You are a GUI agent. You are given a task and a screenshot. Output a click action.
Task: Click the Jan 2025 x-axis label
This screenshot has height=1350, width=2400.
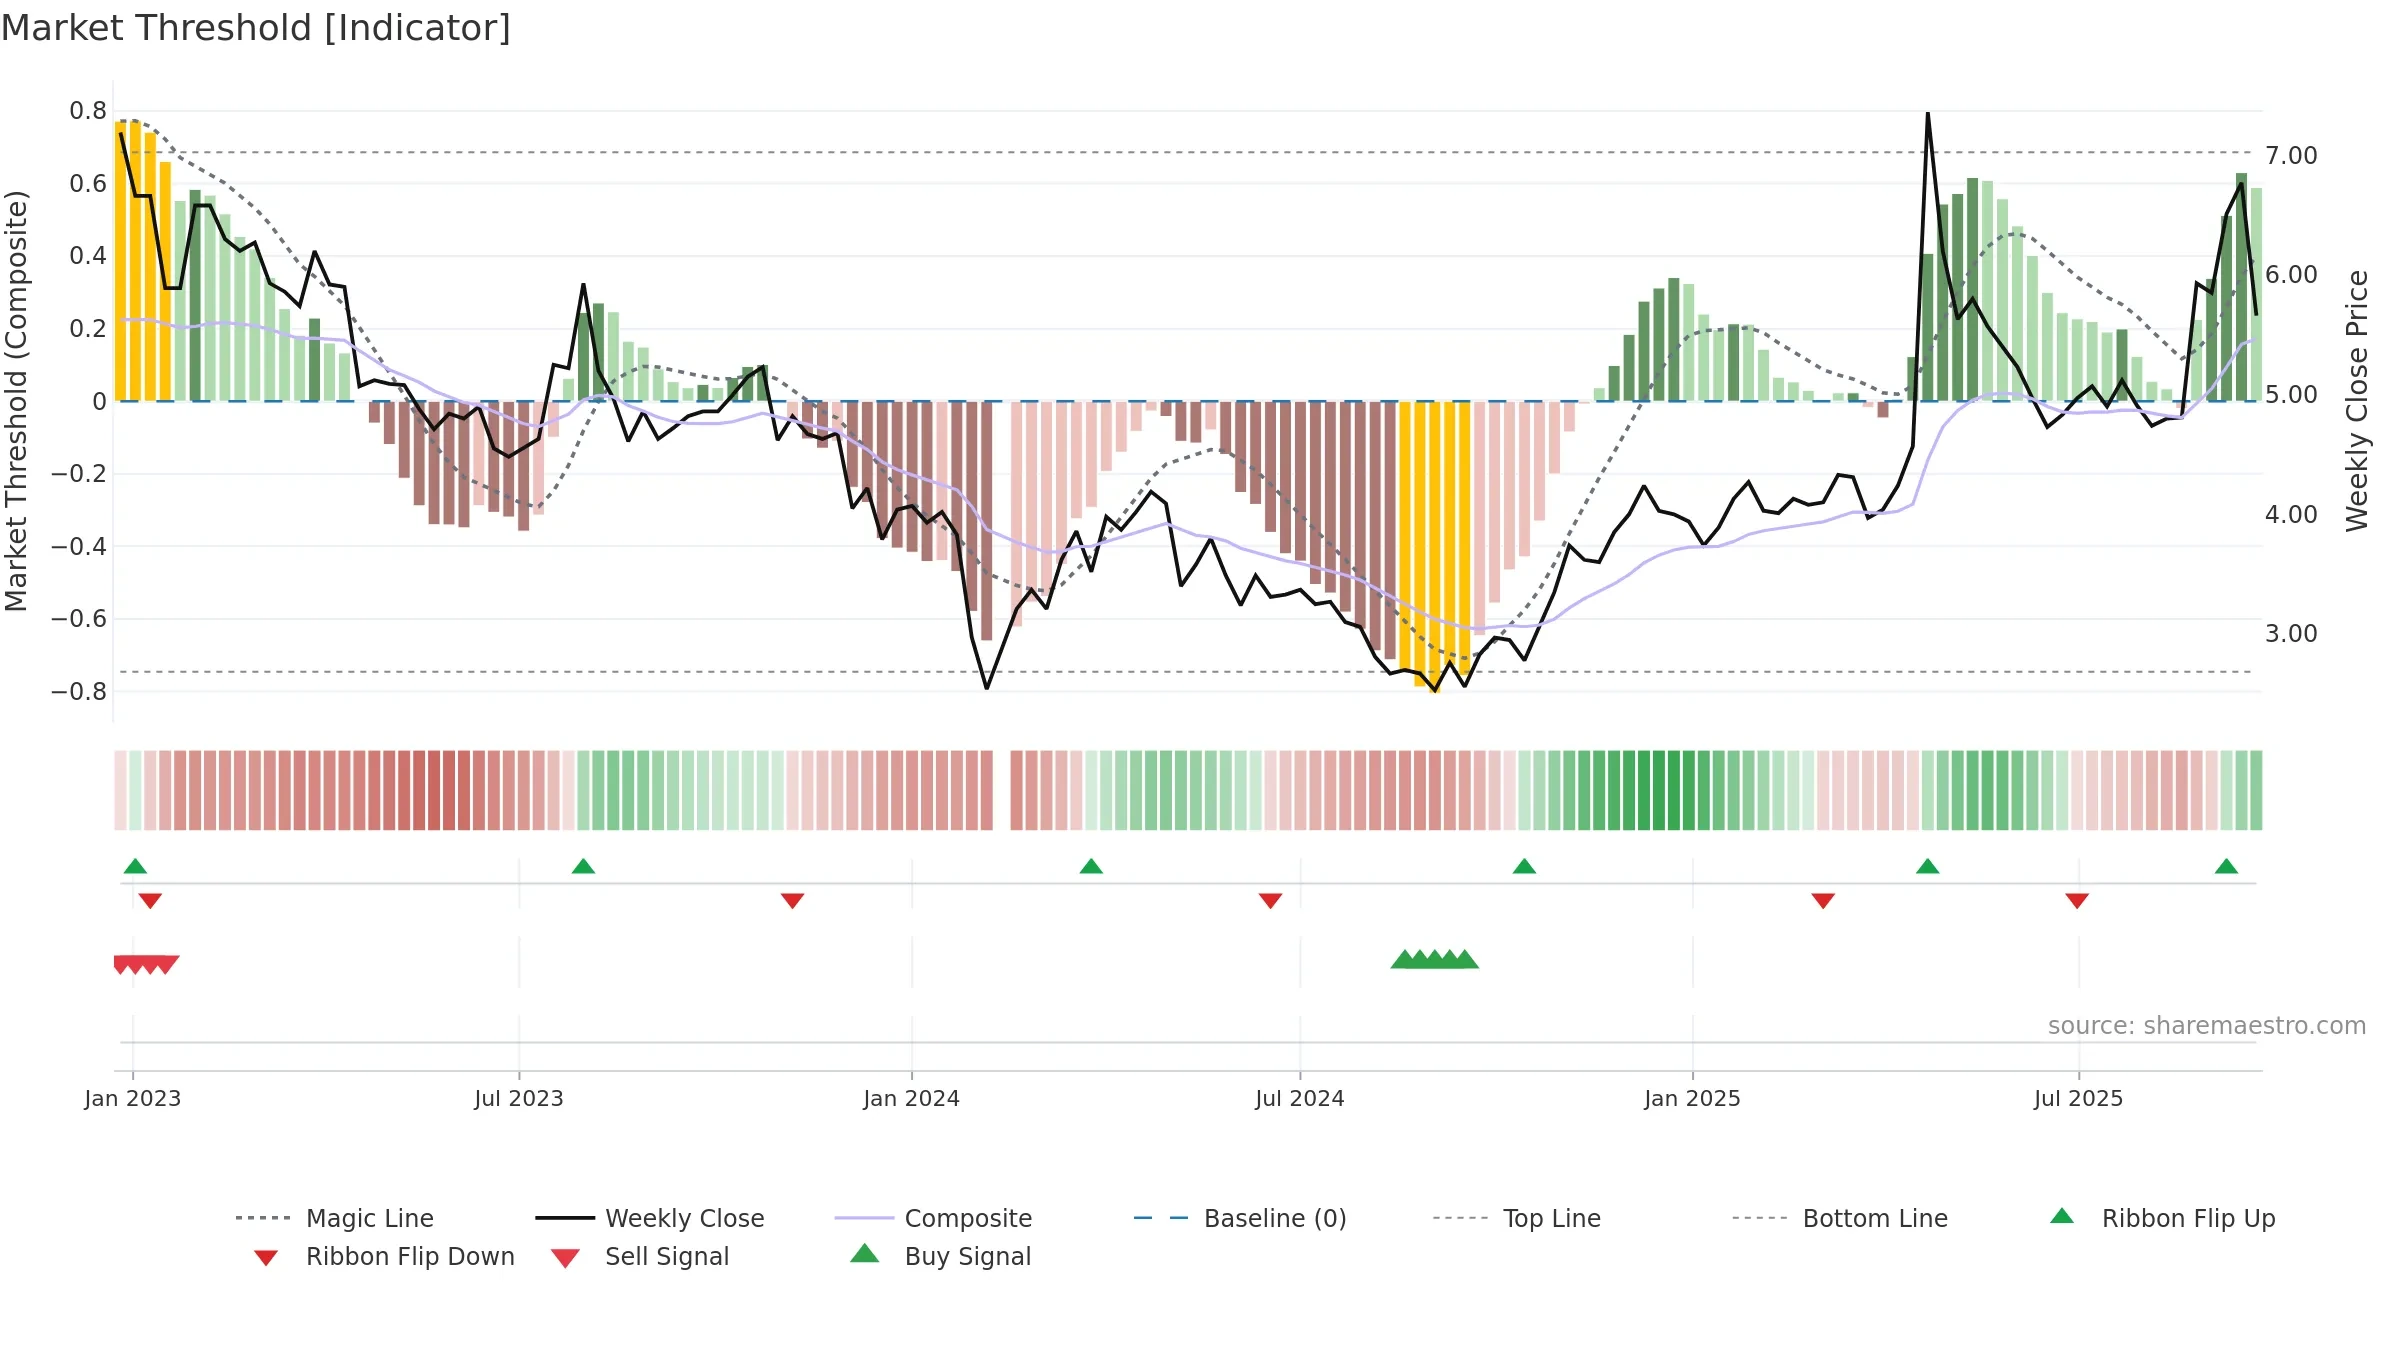click(1693, 1098)
